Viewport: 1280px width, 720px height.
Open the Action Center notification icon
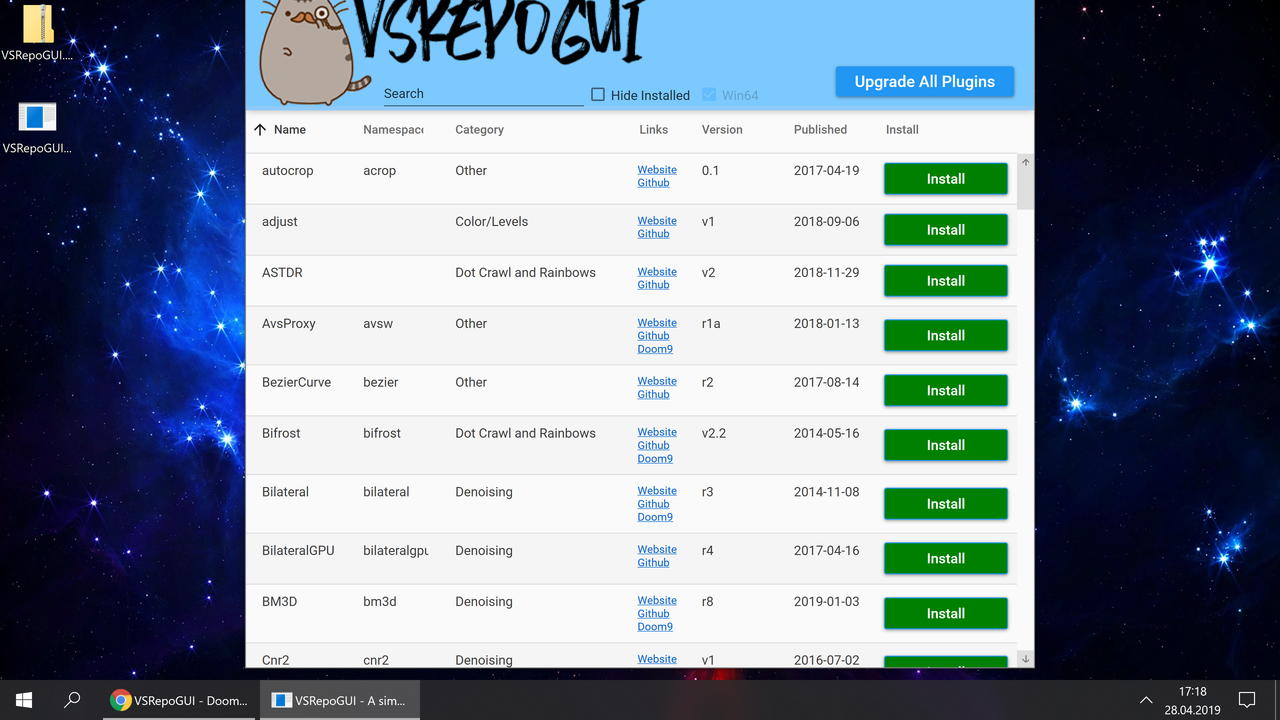click(x=1247, y=700)
